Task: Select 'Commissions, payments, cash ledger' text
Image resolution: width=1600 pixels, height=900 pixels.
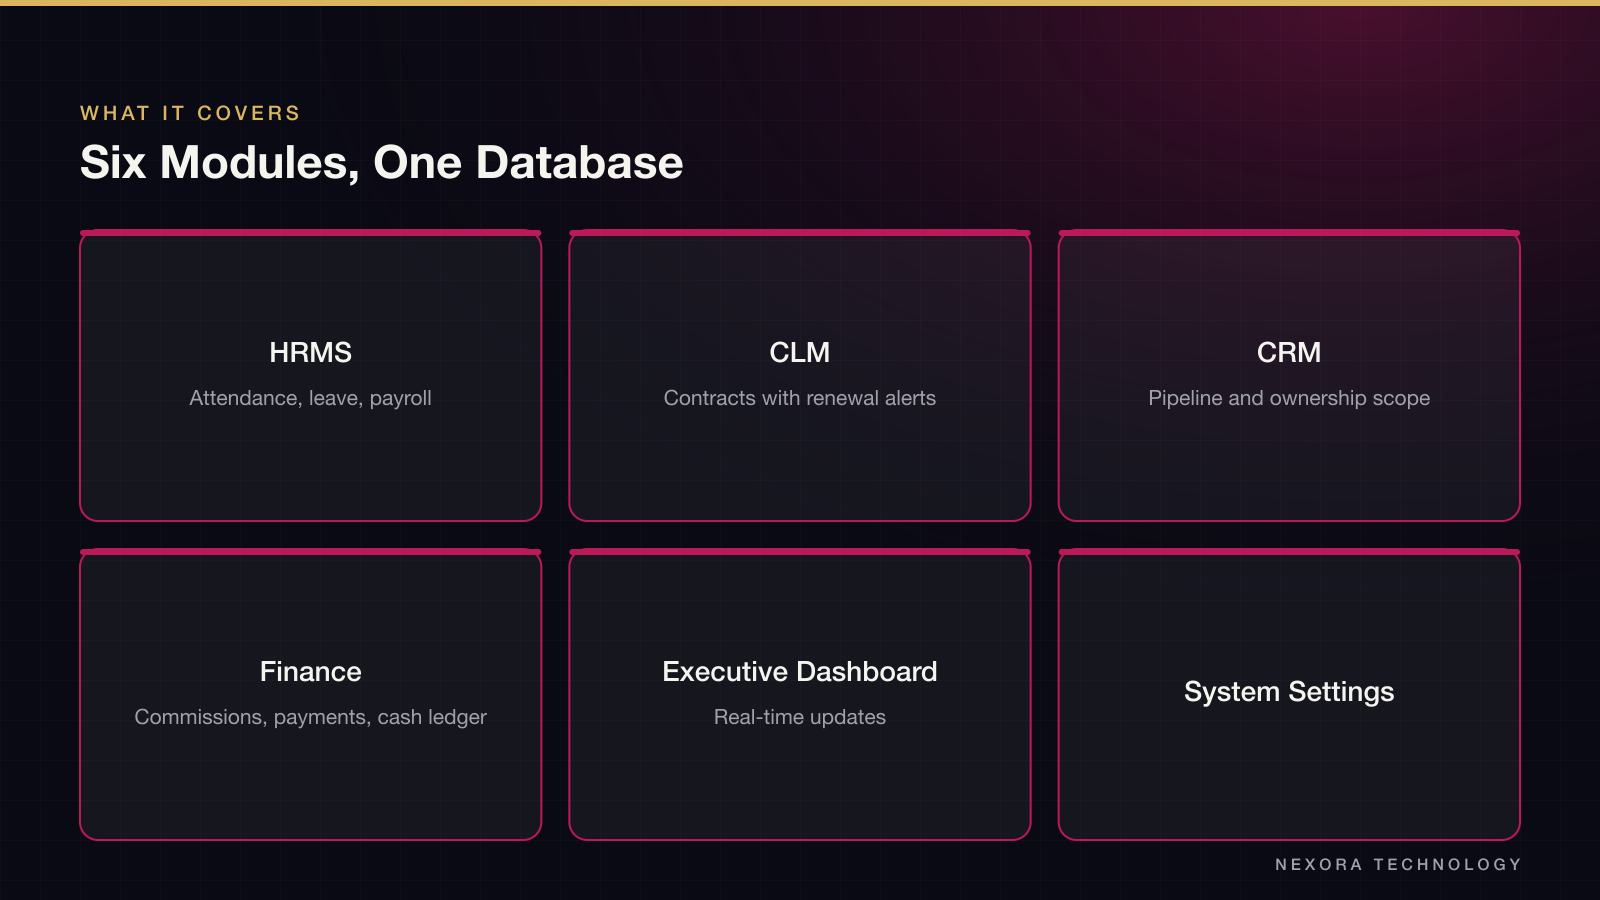Action: [310, 717]
